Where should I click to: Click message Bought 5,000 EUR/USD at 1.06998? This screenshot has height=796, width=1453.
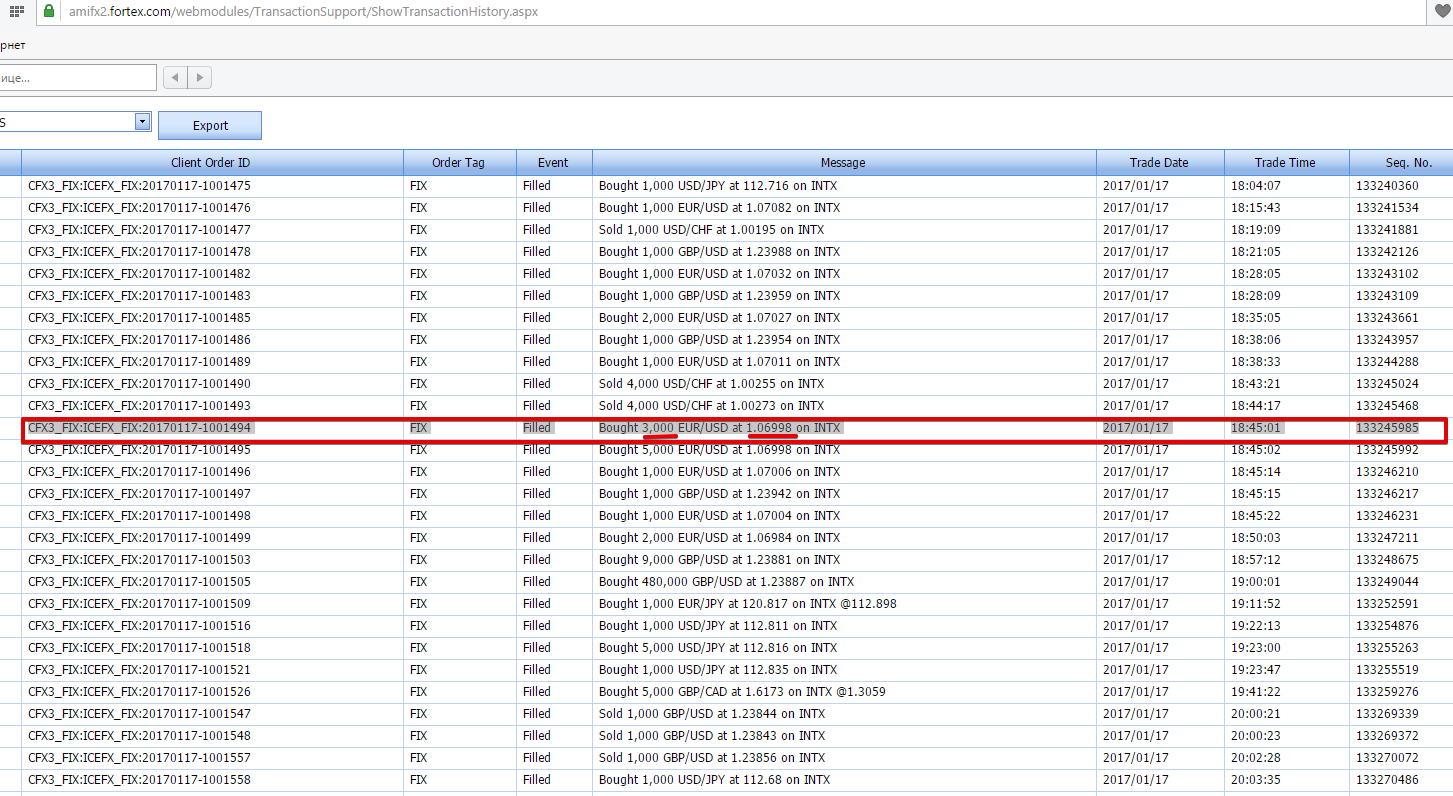[719, 450]
